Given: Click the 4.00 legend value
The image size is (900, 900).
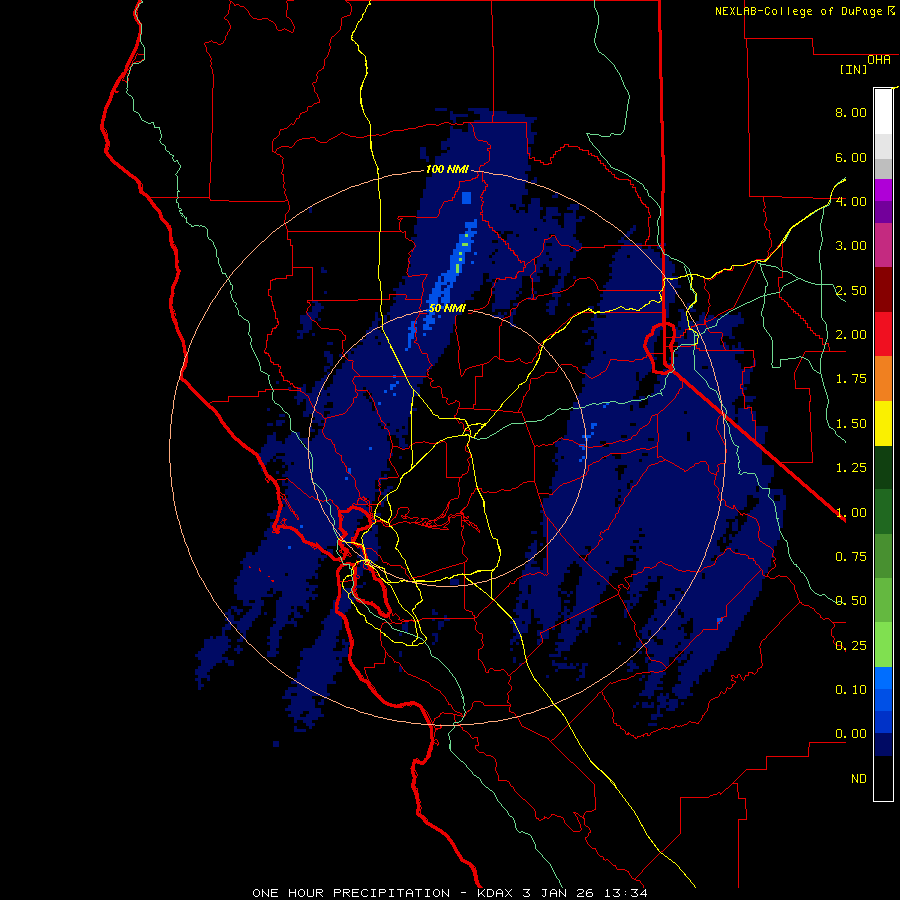Looking at the screenshot, I should click(x=851, y=201).
